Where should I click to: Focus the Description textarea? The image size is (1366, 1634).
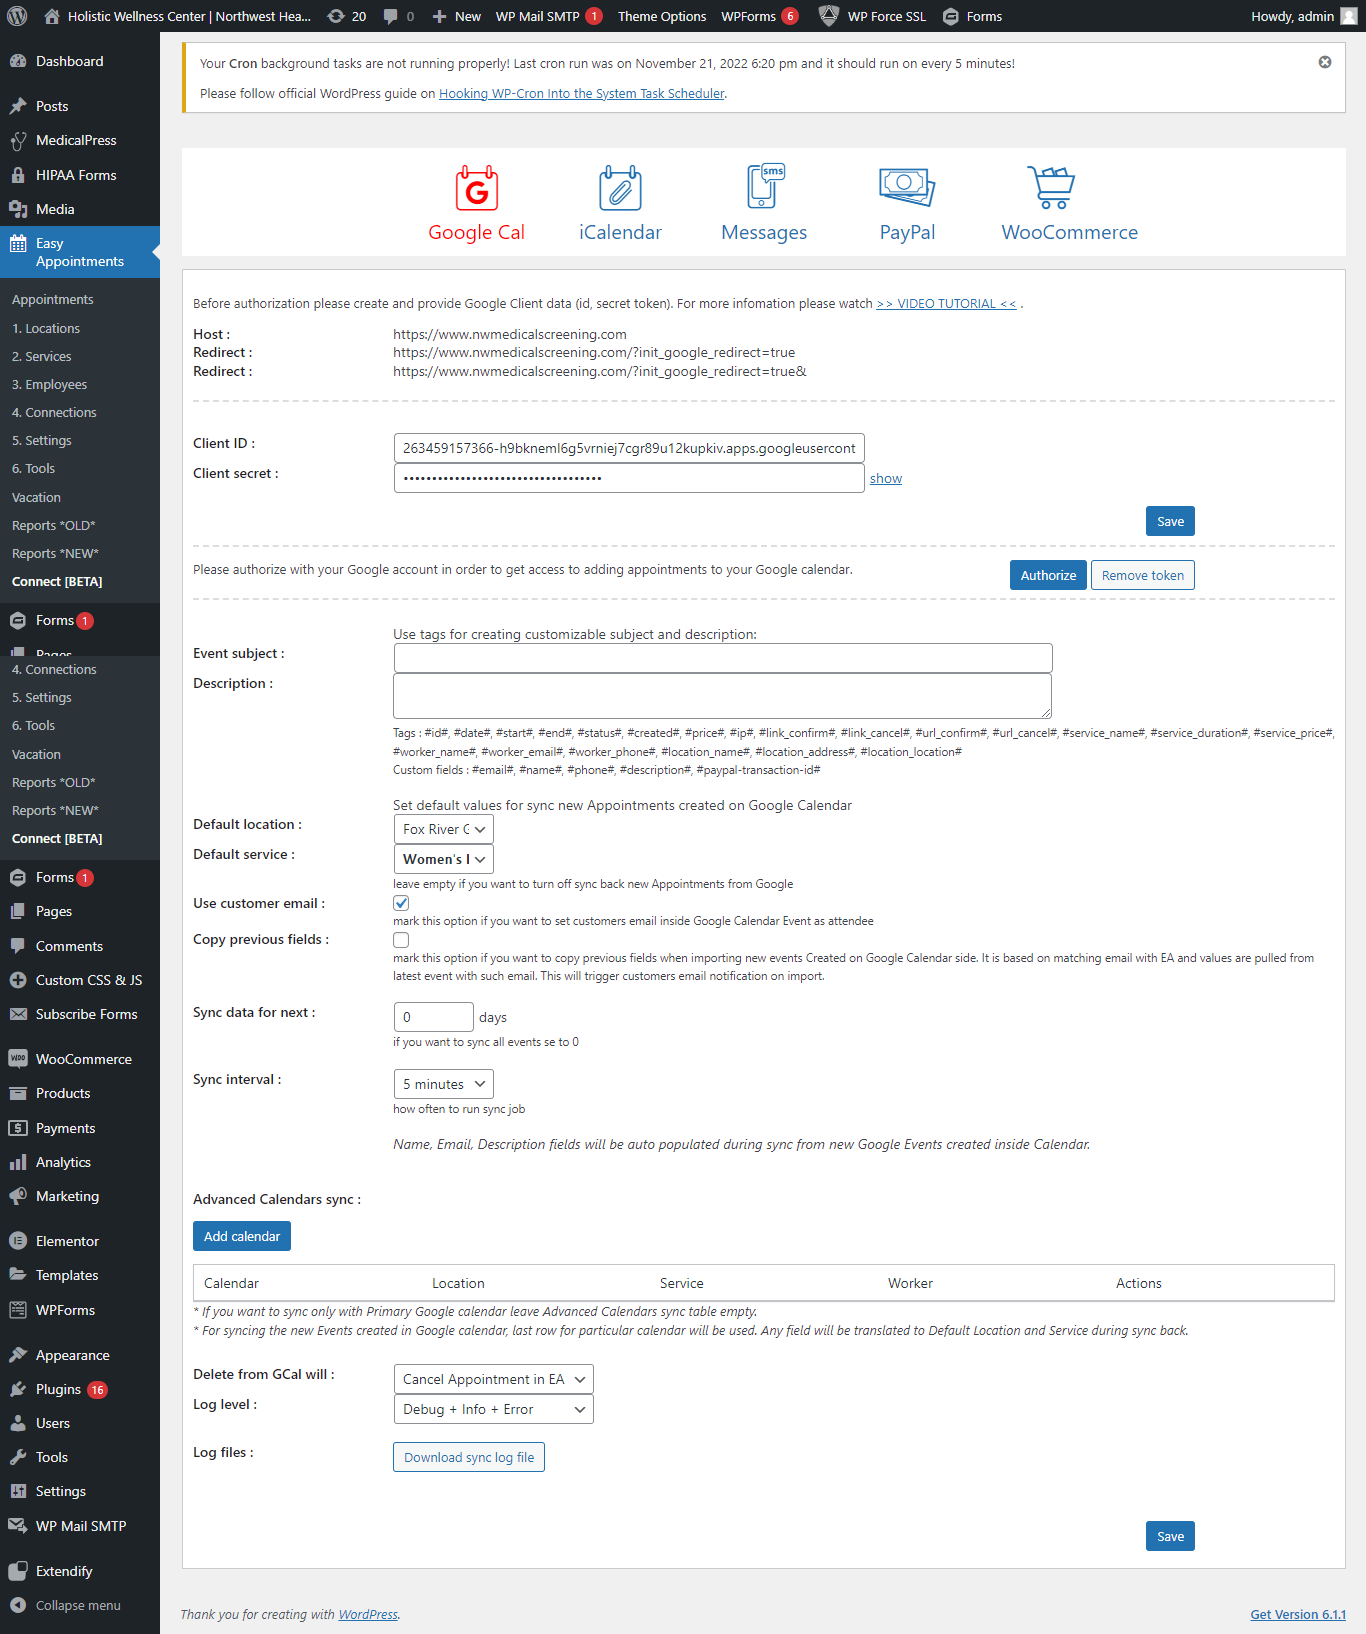[x=723, y=696]
